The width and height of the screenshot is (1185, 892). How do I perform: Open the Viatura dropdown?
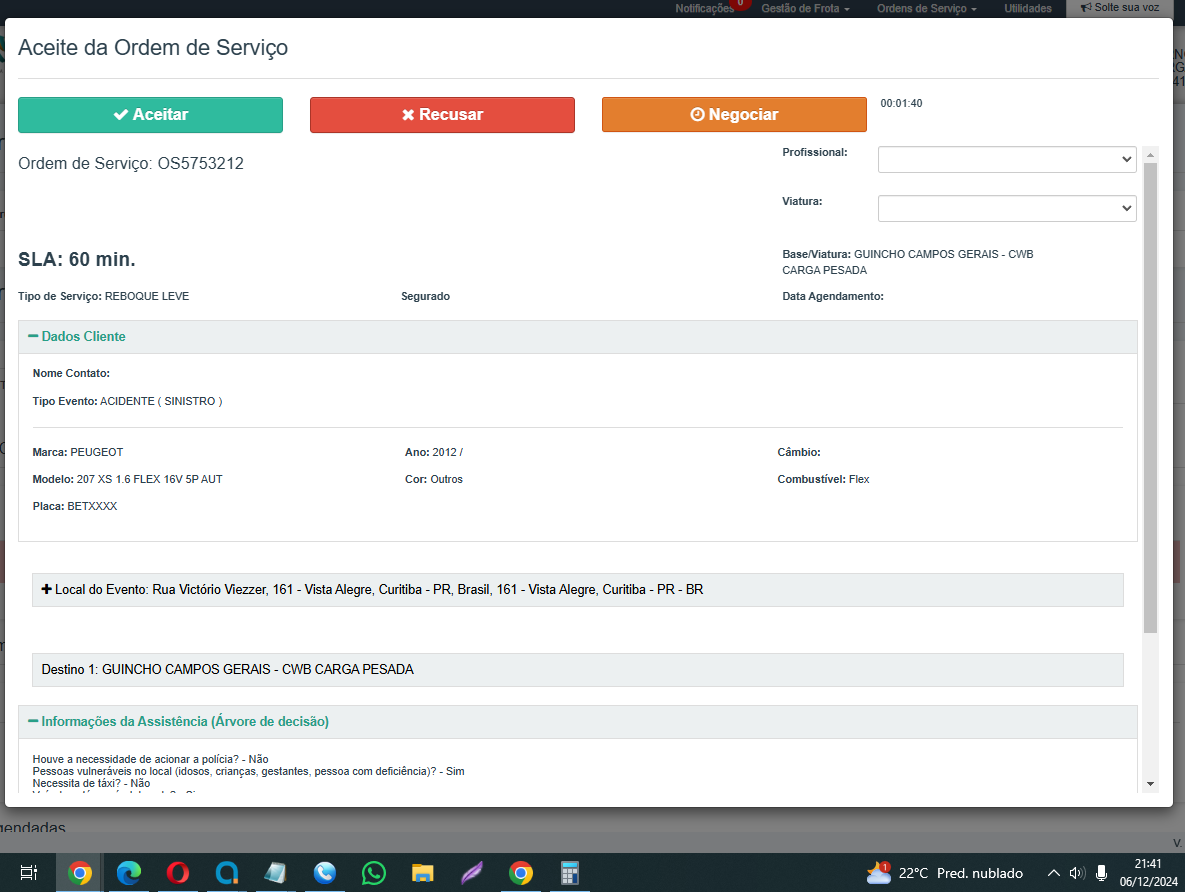pos(1007,209)
